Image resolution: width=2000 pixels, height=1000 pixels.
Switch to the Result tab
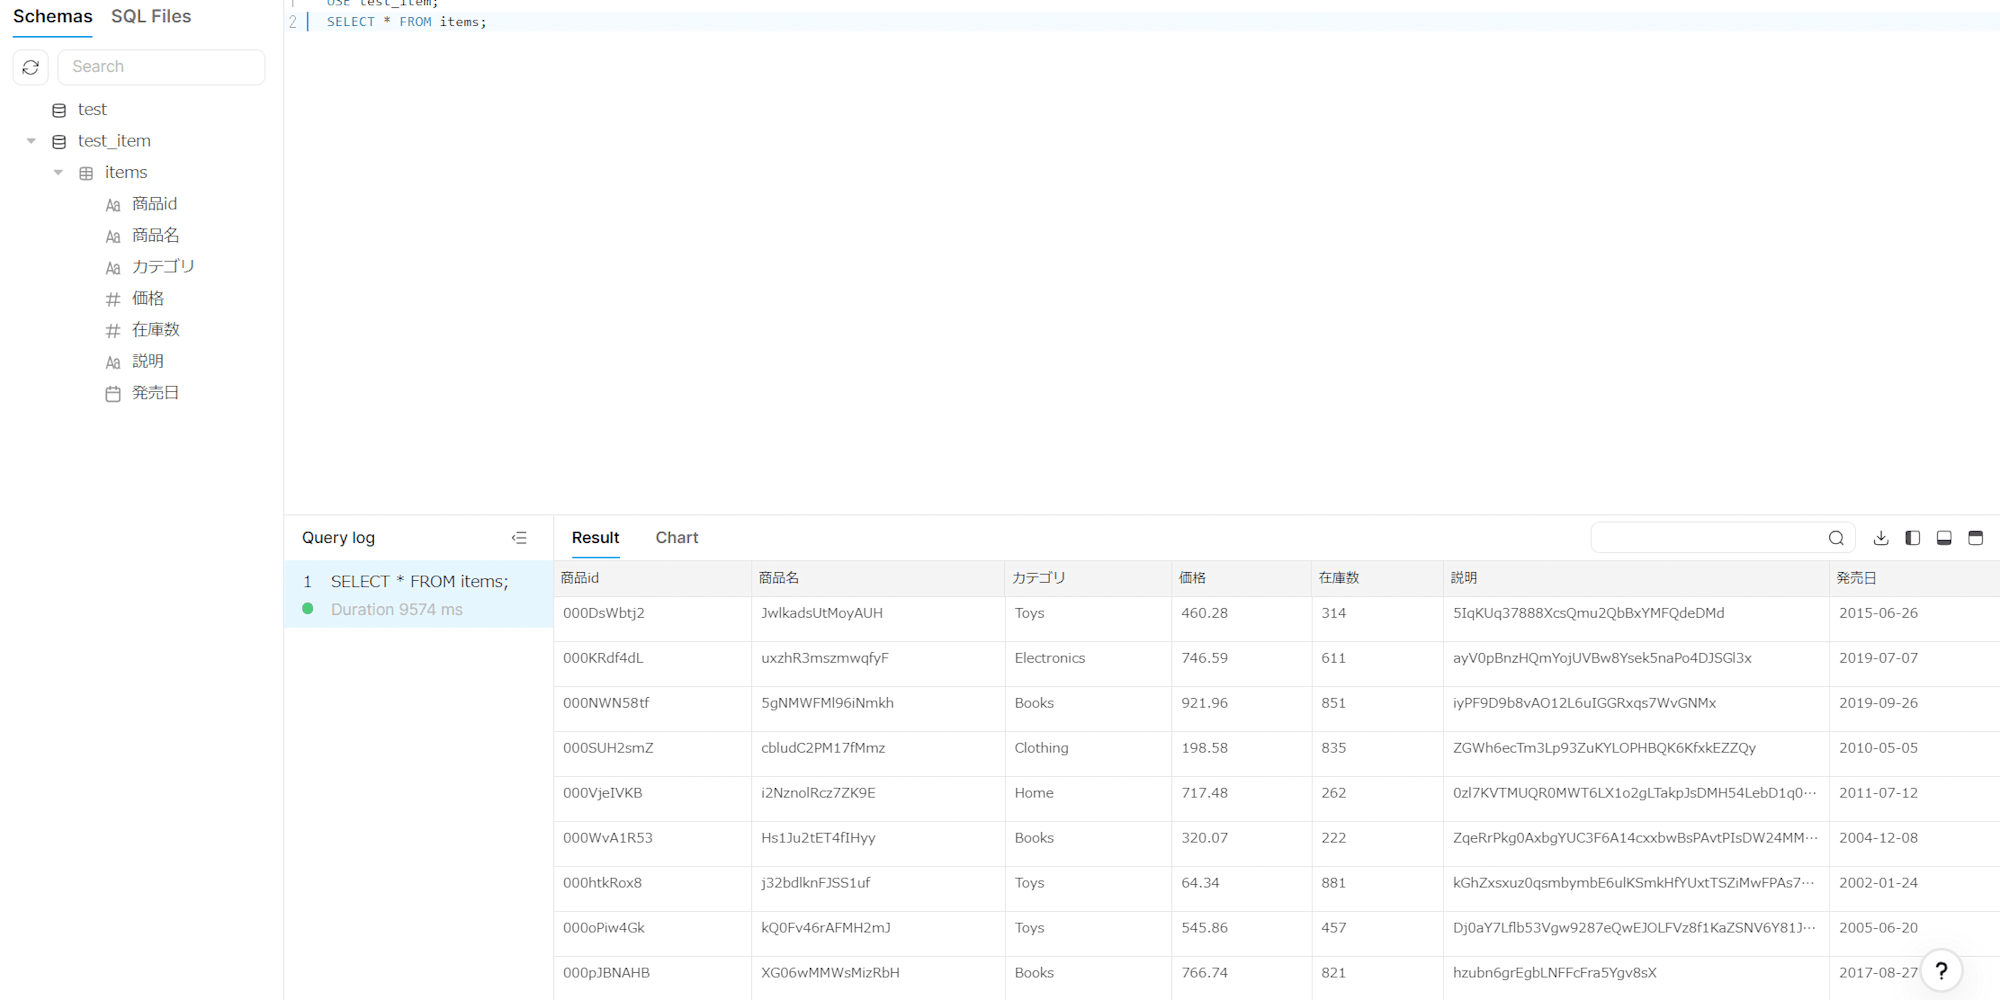(595, 538)
